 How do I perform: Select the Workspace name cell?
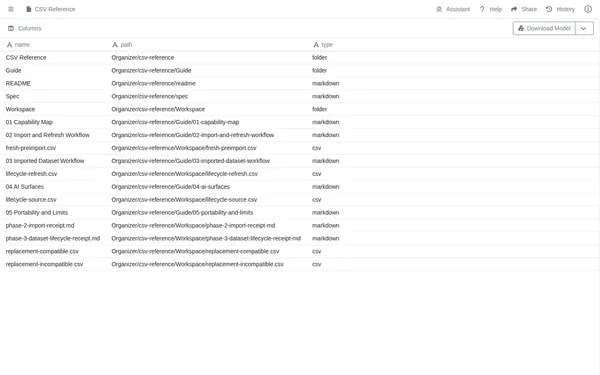[x=20, y=109]
